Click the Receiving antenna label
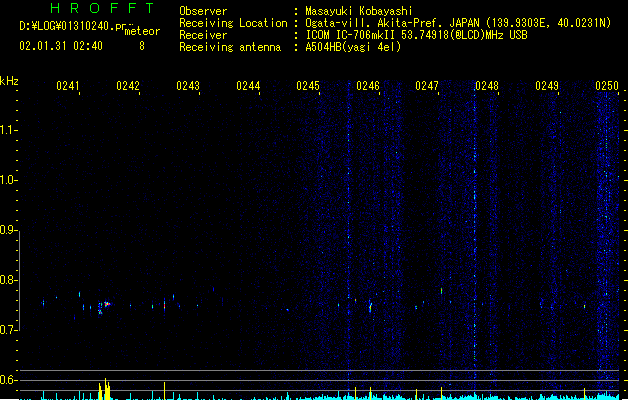Image resolution: width=629 pixels, height=400 pixels. (230, 47)
